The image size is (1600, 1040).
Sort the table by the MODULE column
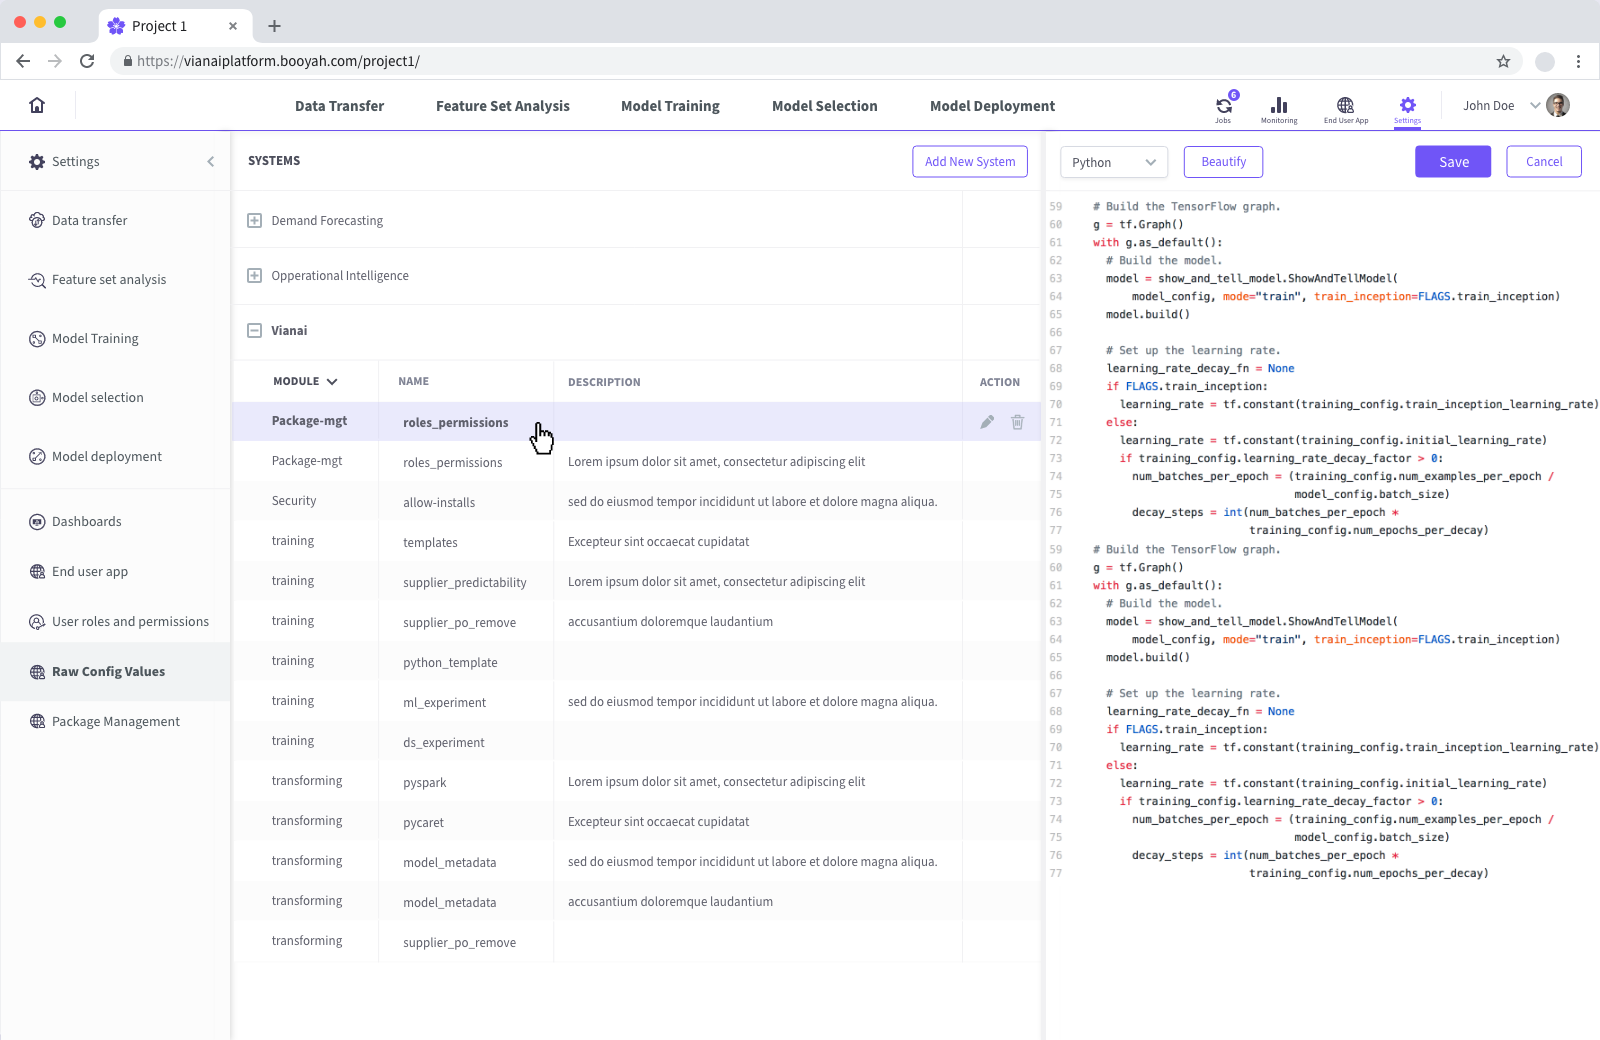(x=303, y=381)
